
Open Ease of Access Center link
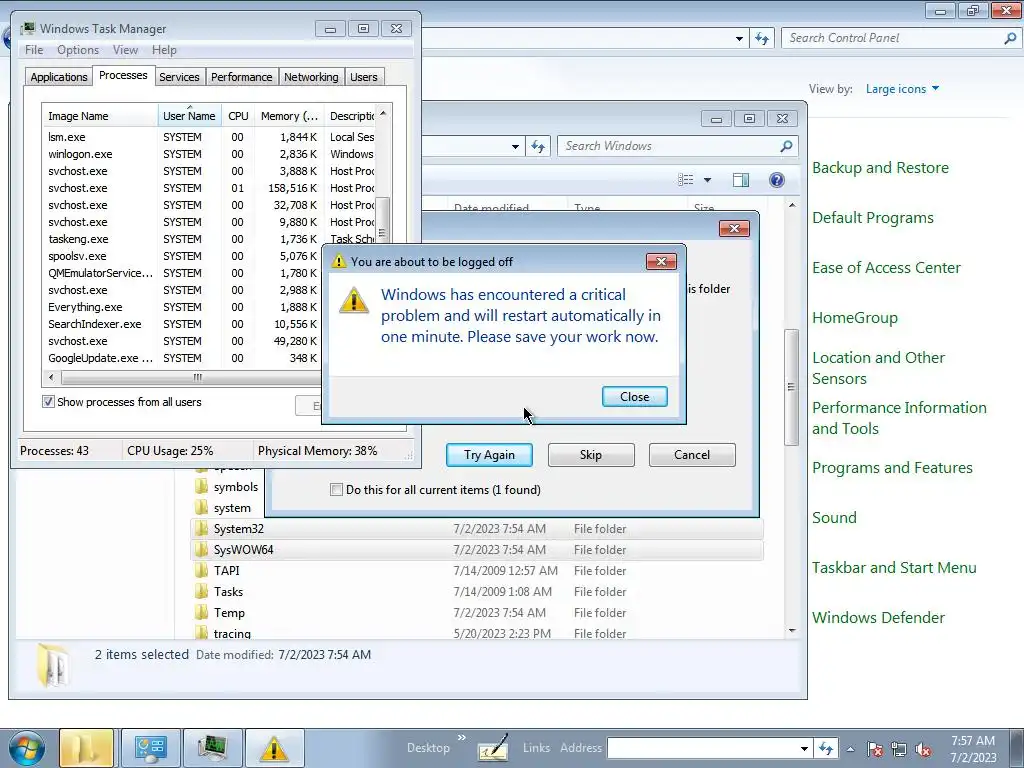click(x=886, y=268)
